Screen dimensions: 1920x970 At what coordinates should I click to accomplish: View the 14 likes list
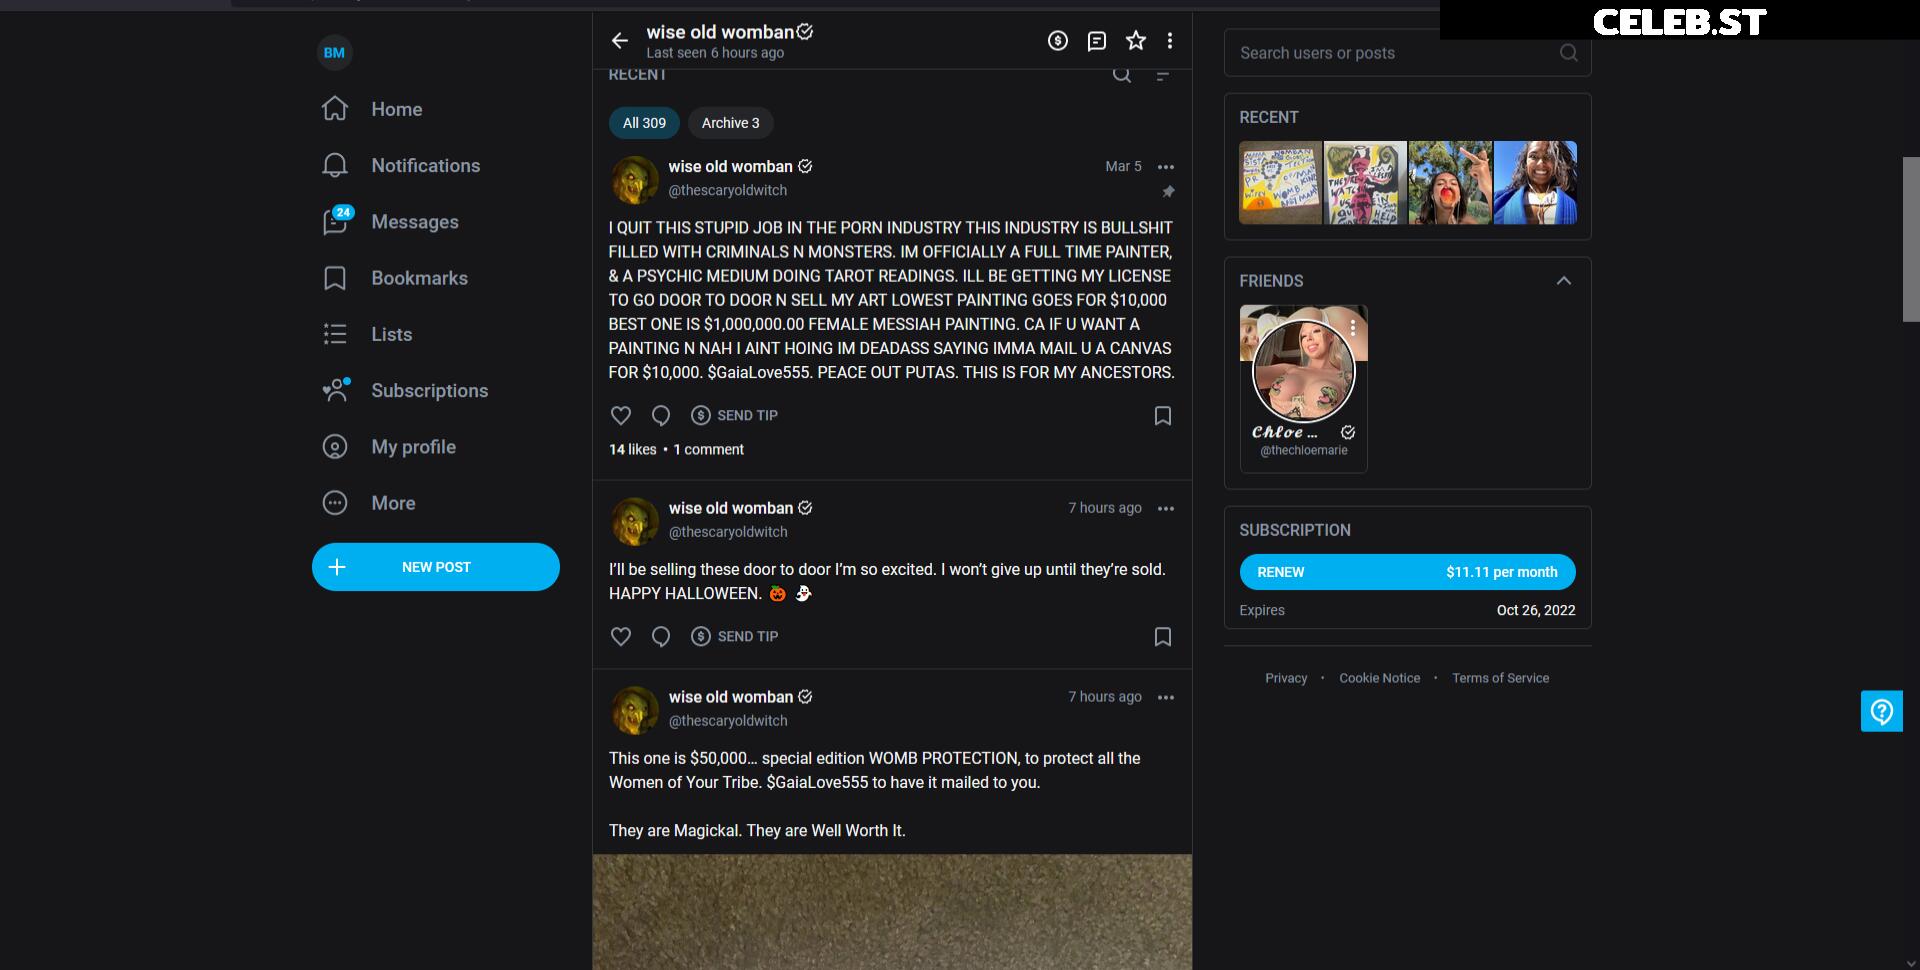coord(633,450)
